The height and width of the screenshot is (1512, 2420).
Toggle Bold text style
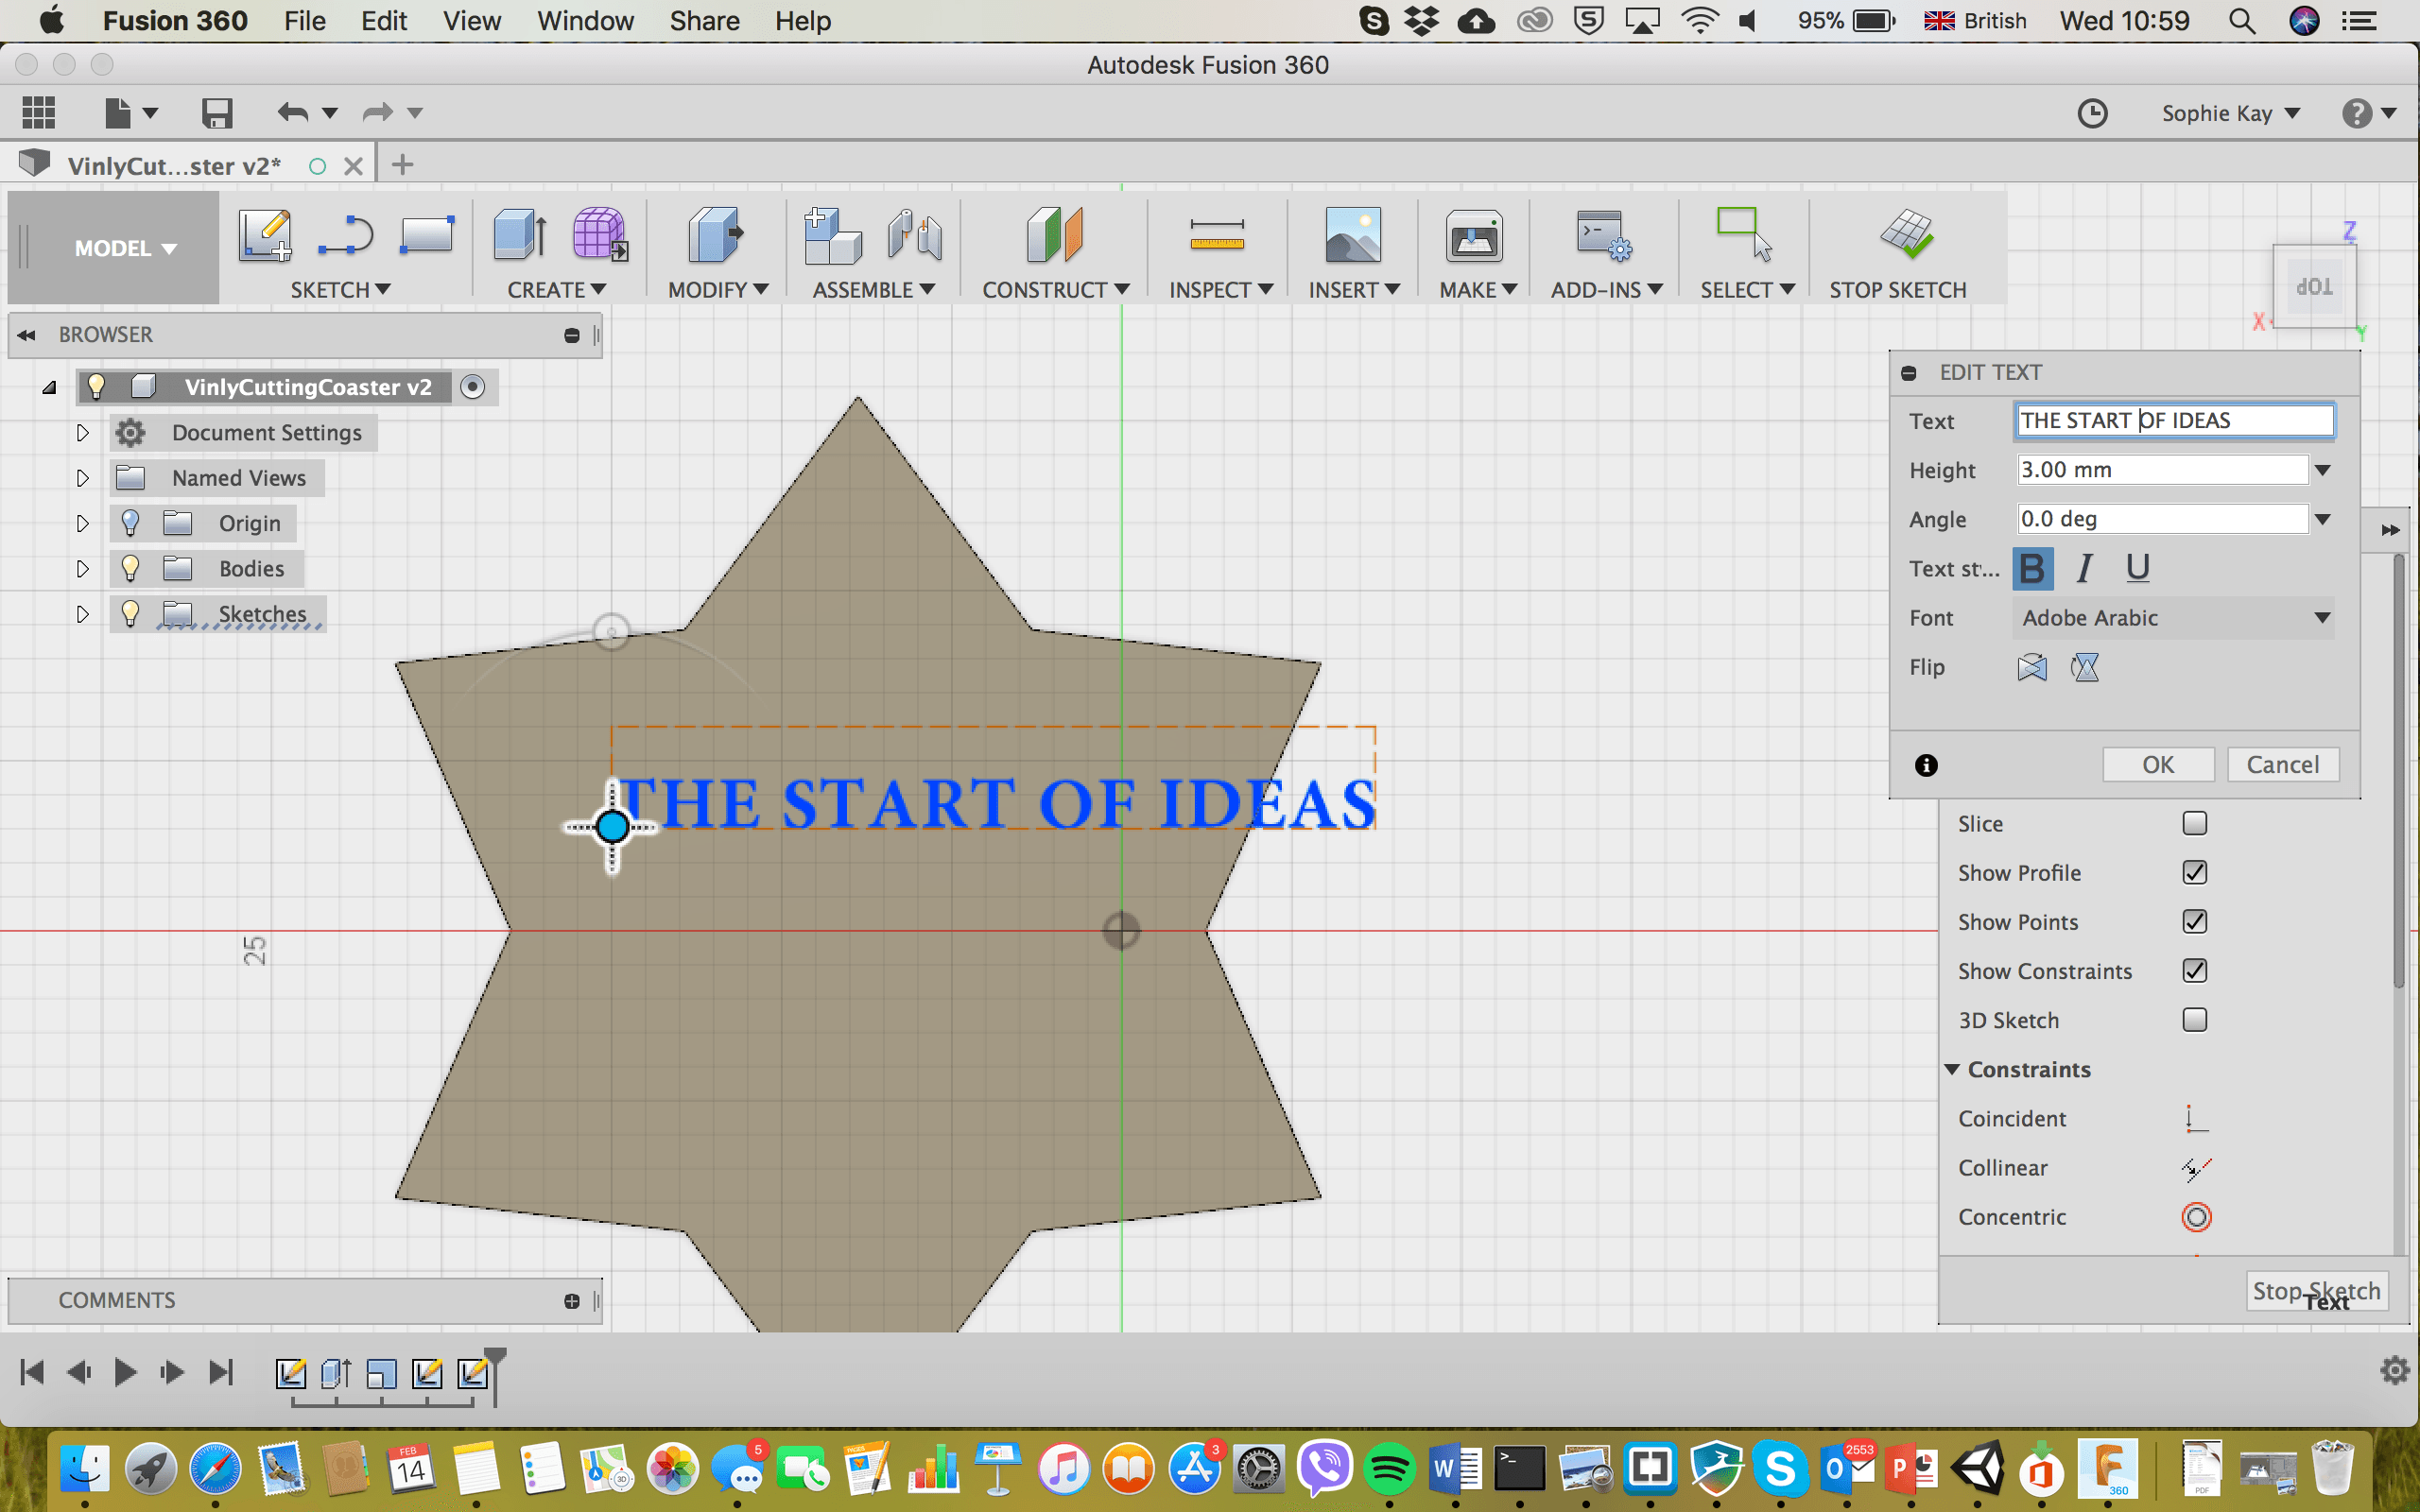coord(2032,568)
